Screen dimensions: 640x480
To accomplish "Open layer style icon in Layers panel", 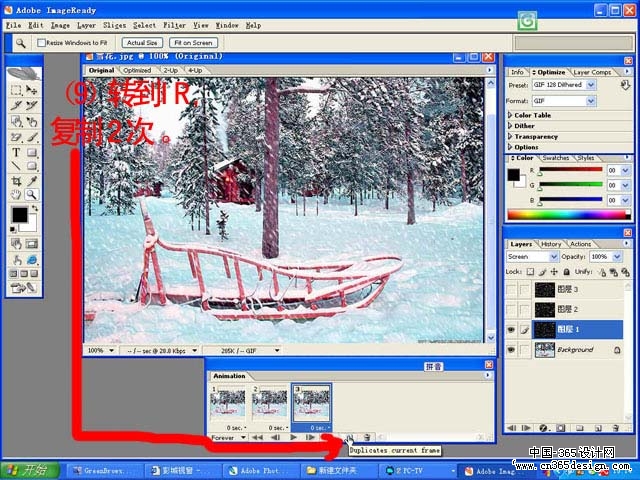I will (543, 428).
